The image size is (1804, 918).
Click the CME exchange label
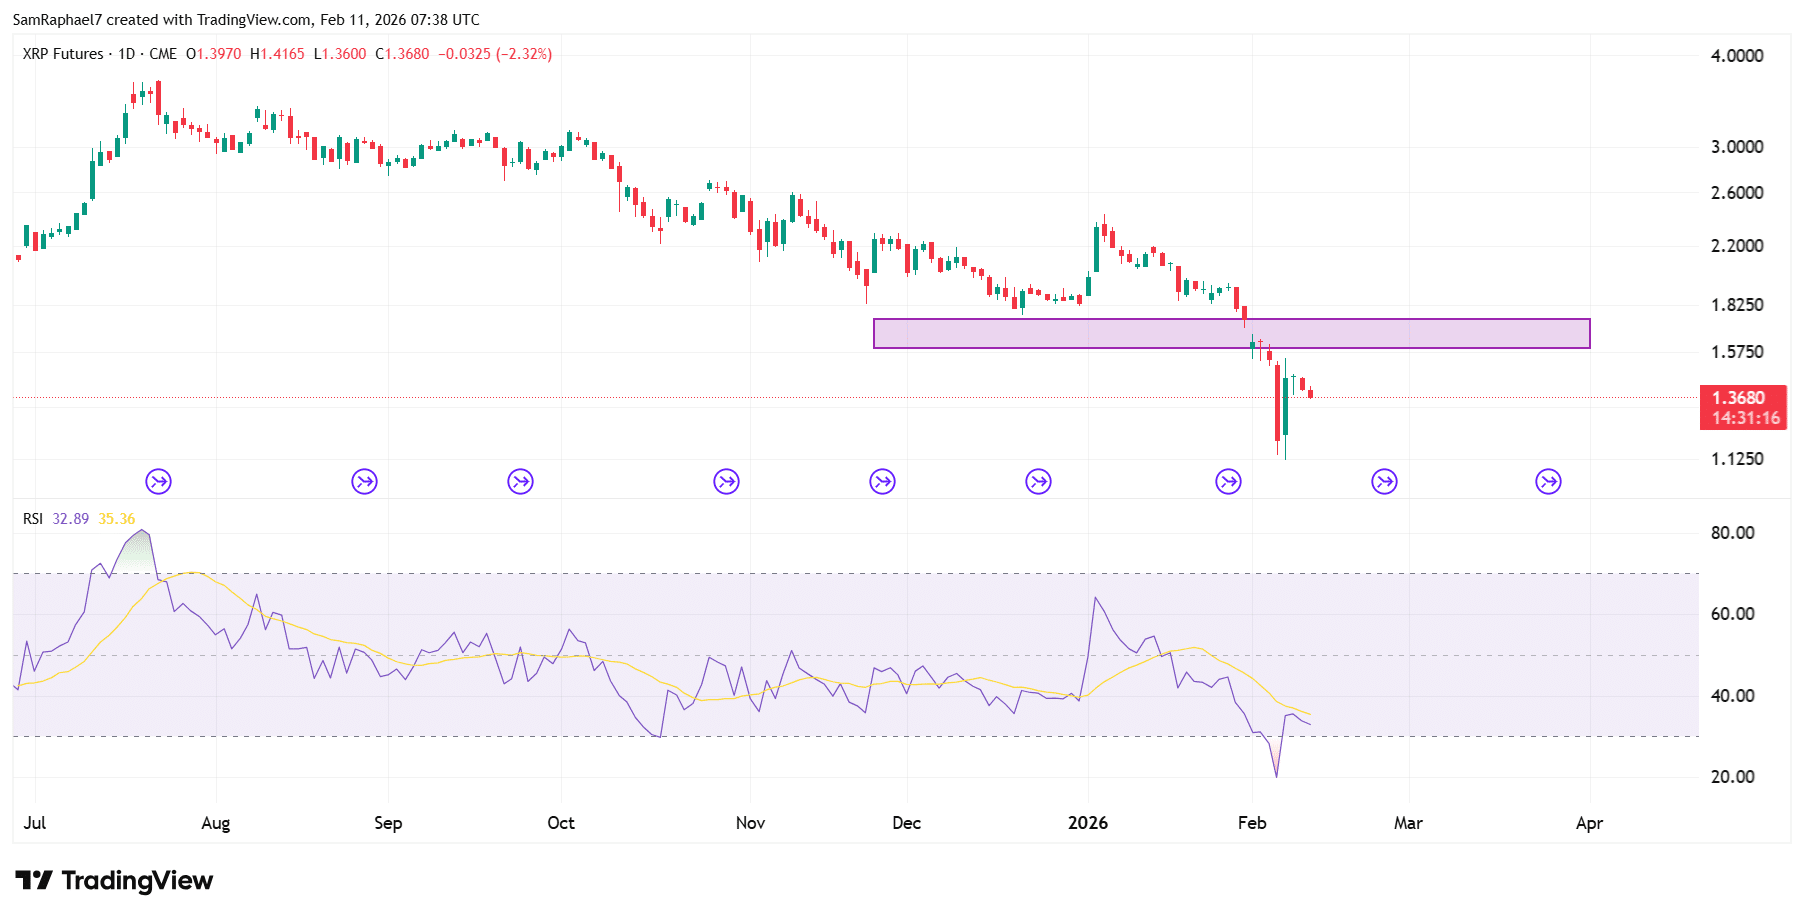pyautogui.click(x=161, y=55)
